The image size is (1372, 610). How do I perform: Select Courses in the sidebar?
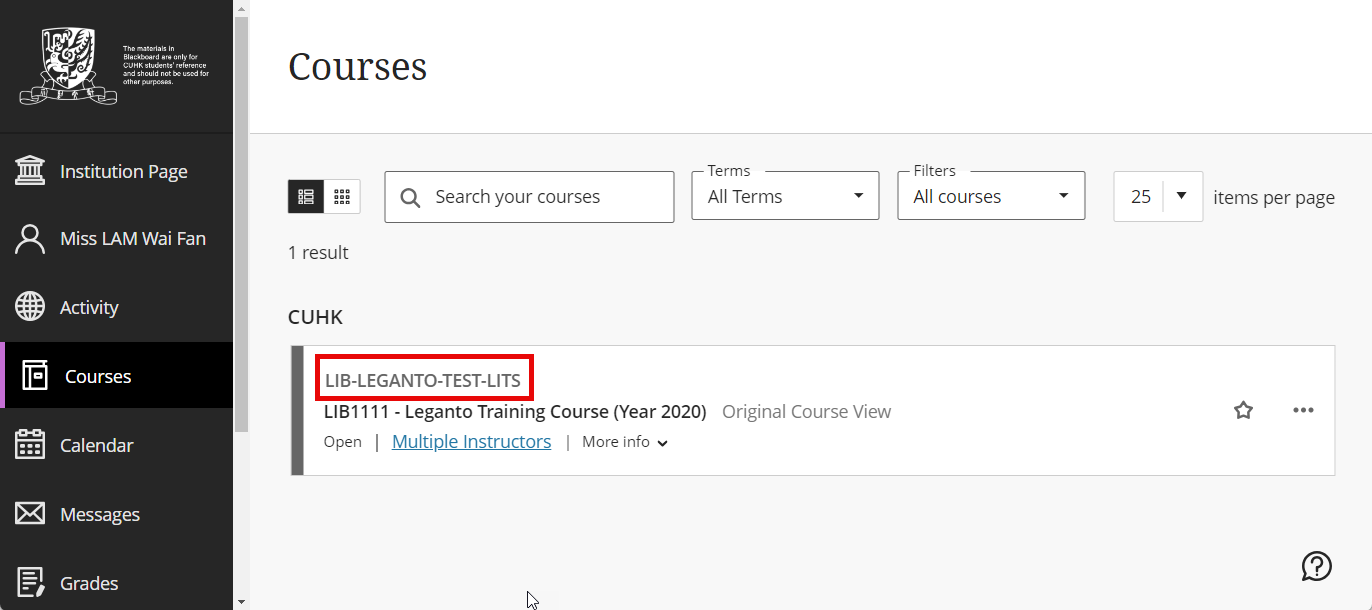click(x=97, y=375)
